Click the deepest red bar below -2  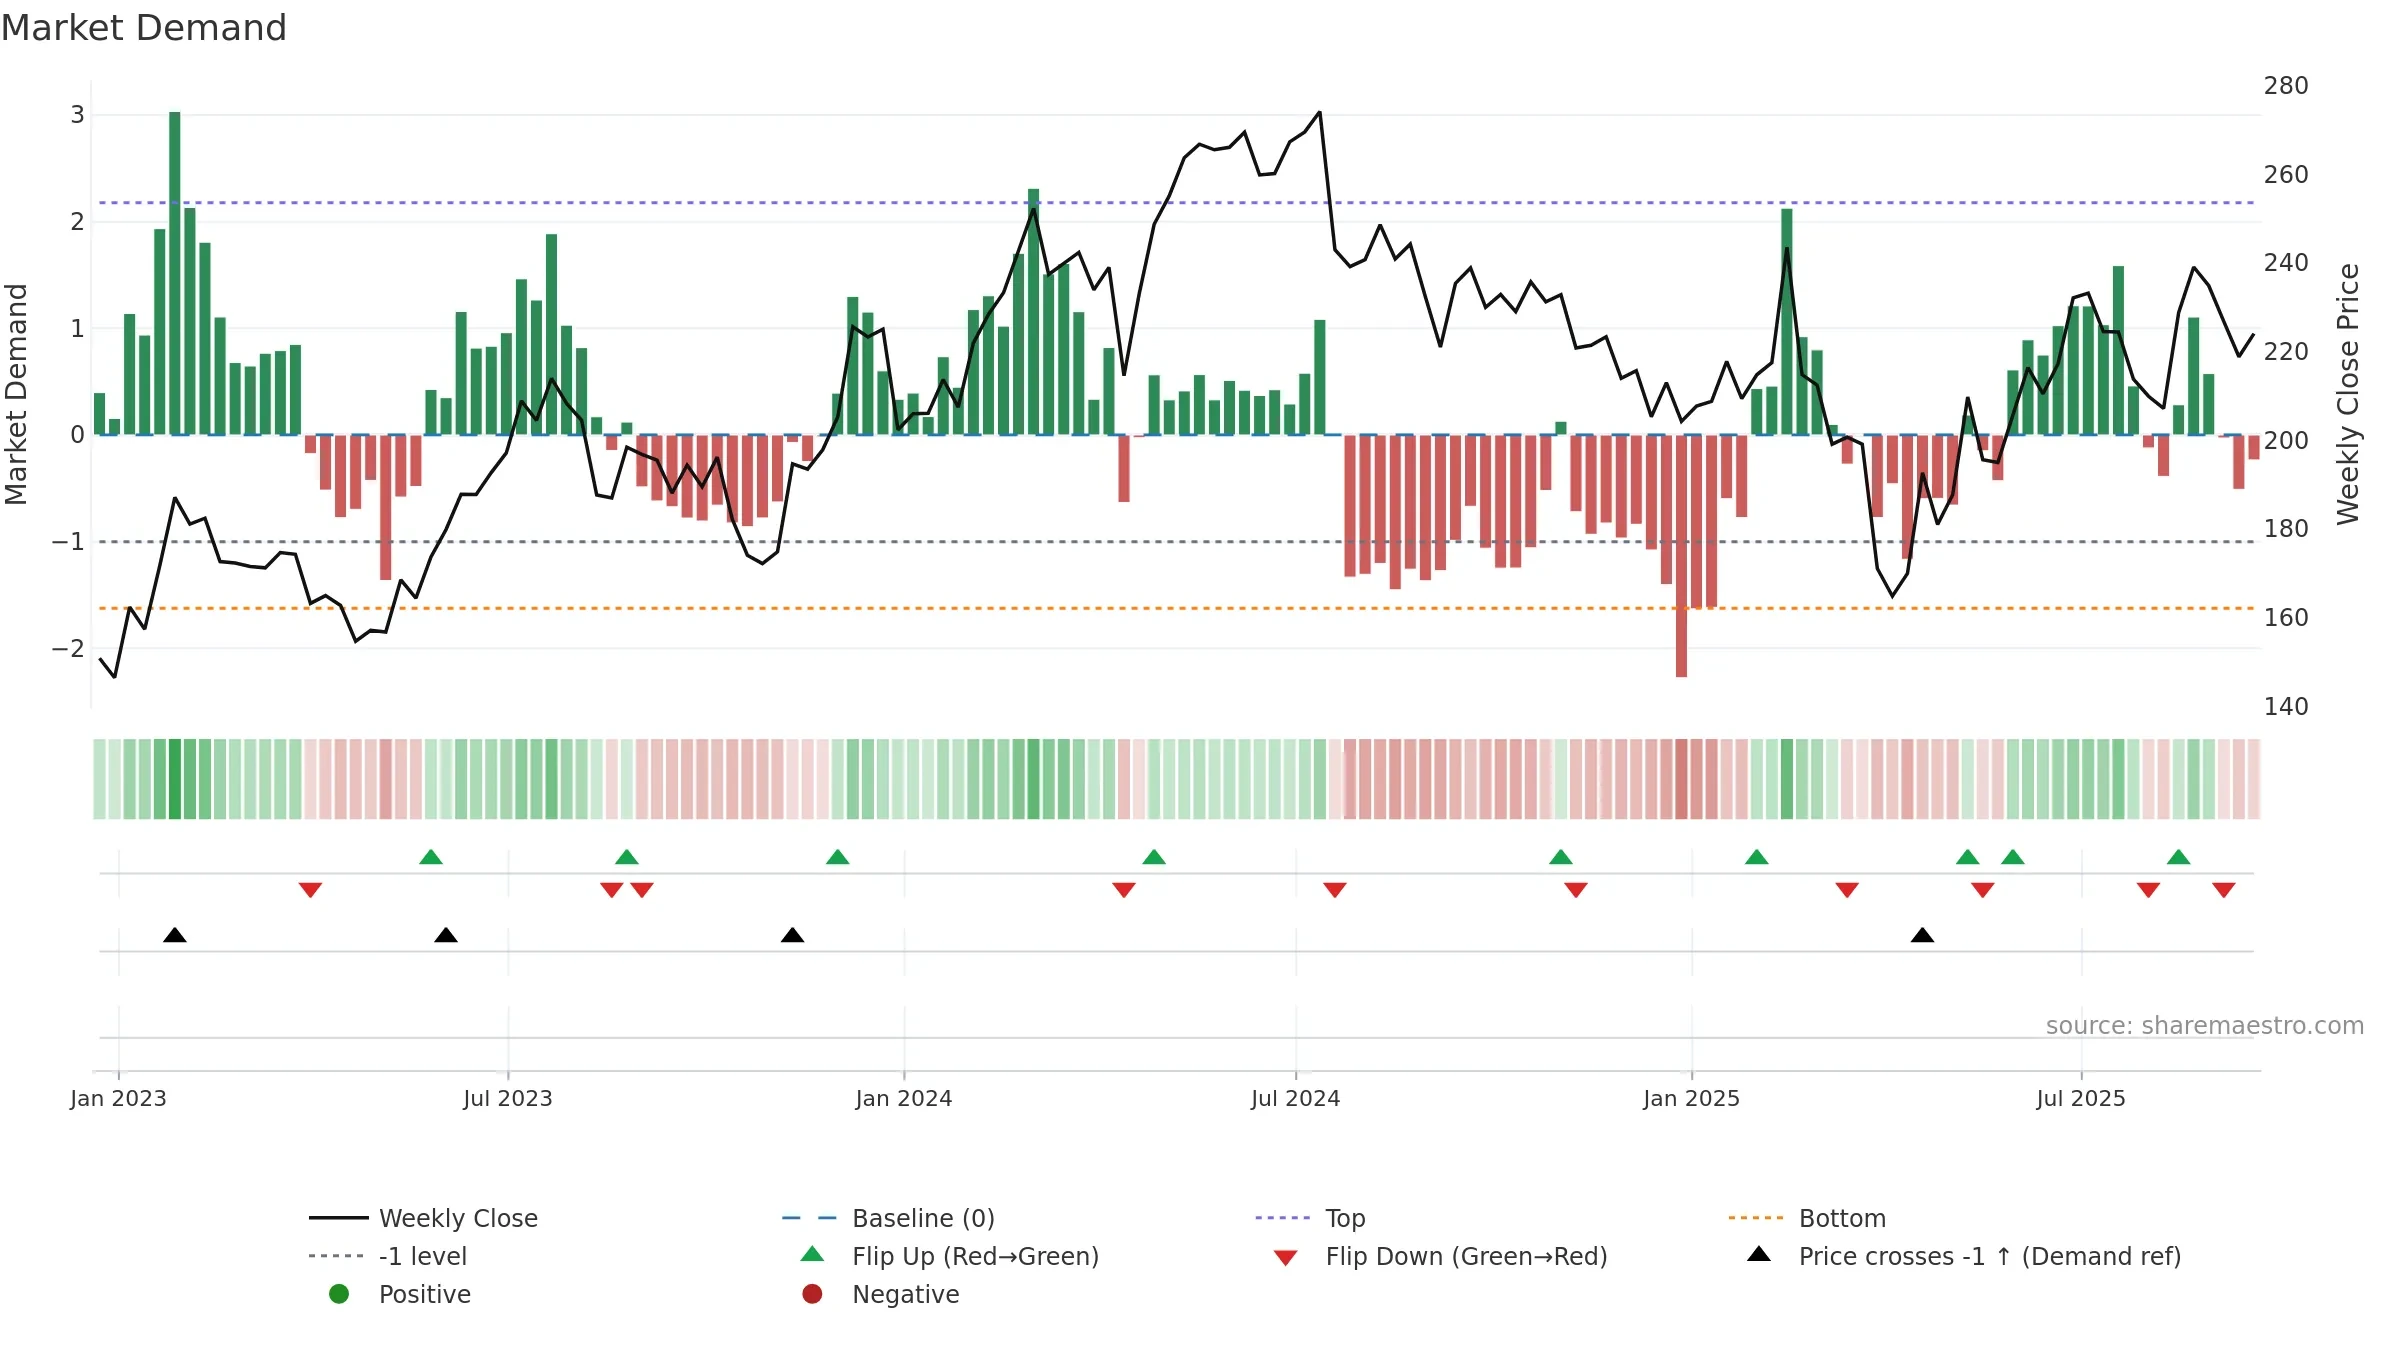point(1681,556)
